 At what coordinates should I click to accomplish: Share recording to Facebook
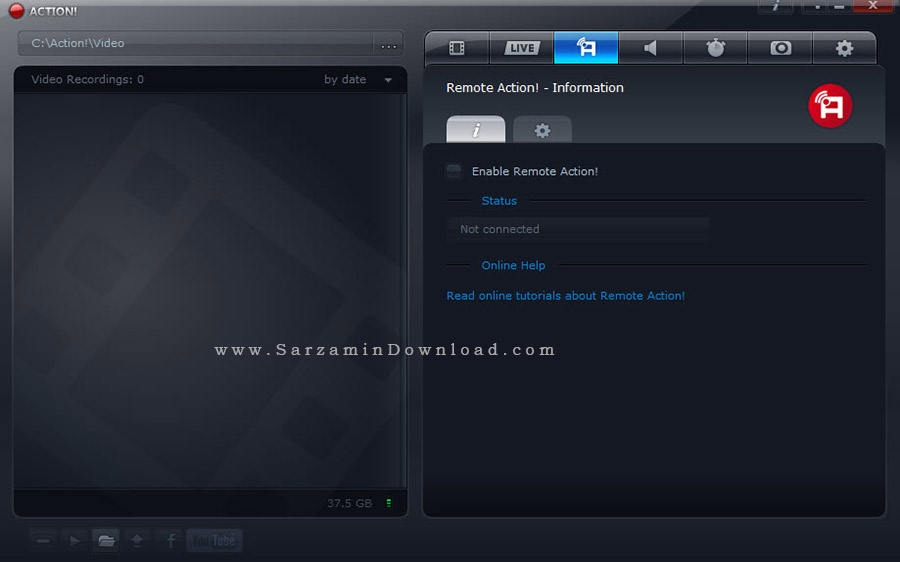point(170,540)
